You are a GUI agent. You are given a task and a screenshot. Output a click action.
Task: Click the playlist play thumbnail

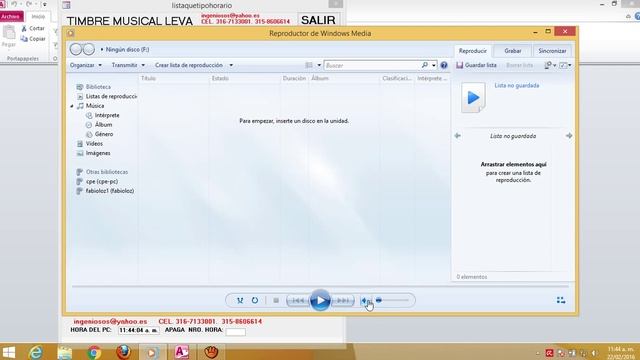point(473,98)
